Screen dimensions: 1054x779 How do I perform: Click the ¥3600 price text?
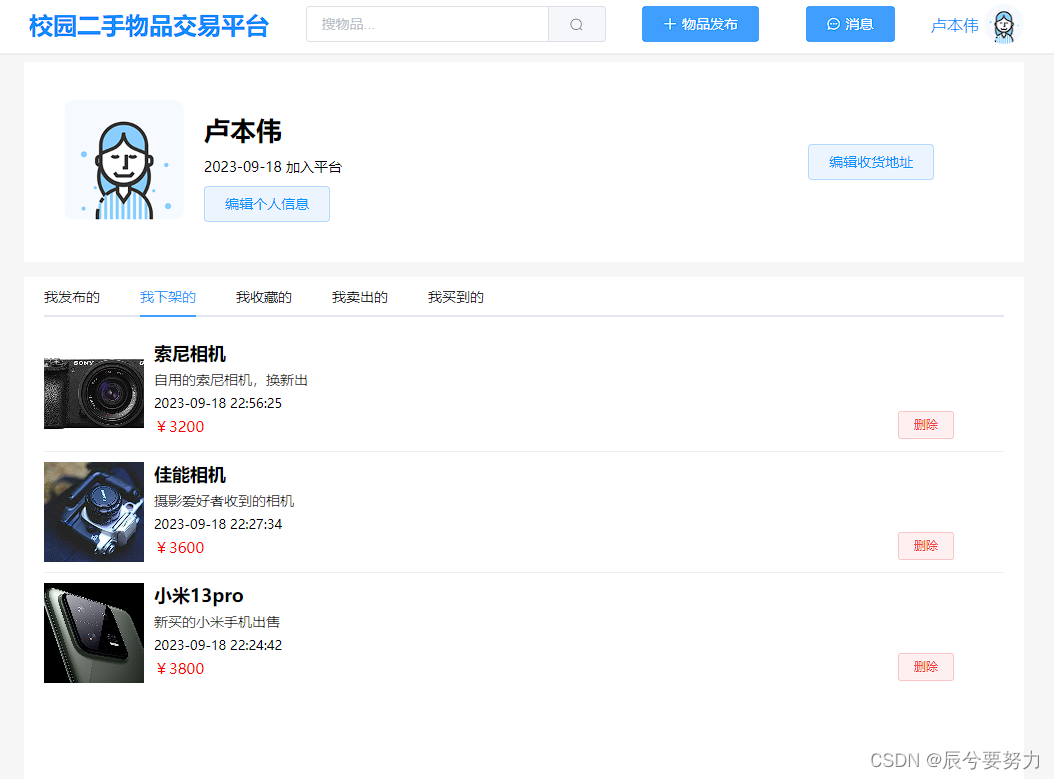[x=179, y=548]
